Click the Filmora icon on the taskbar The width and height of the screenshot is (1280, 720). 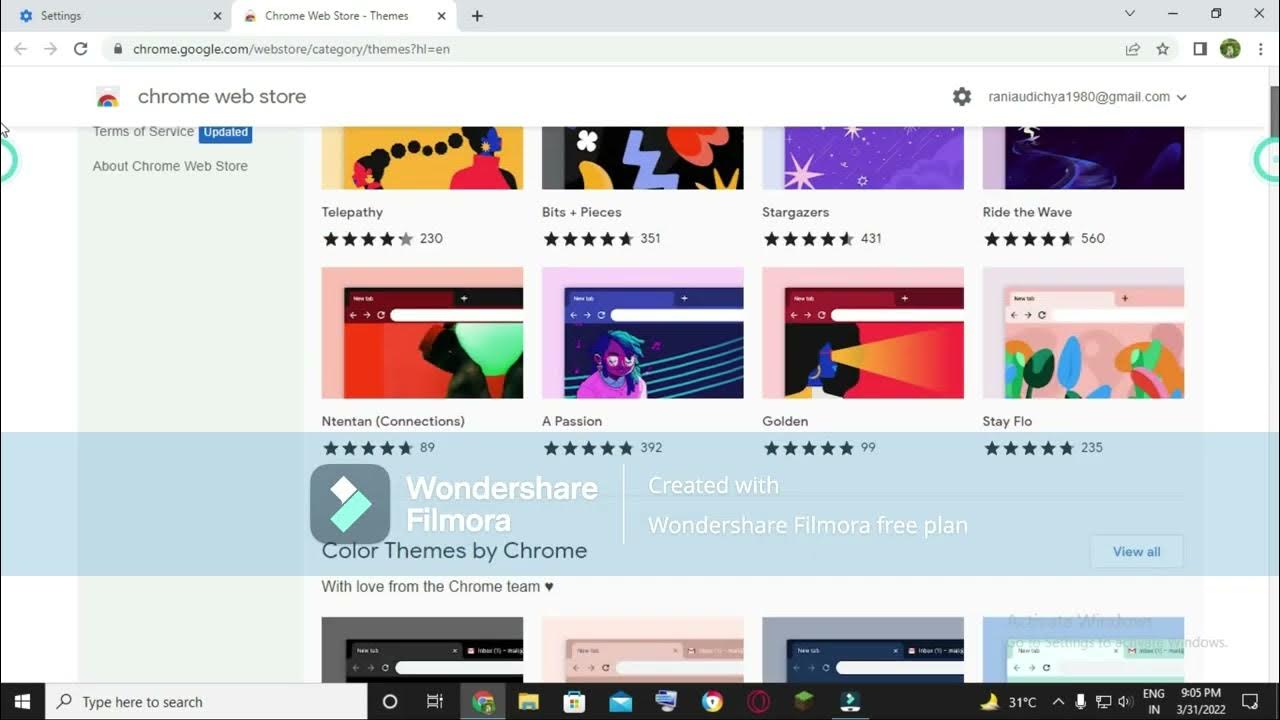point(851,701)
